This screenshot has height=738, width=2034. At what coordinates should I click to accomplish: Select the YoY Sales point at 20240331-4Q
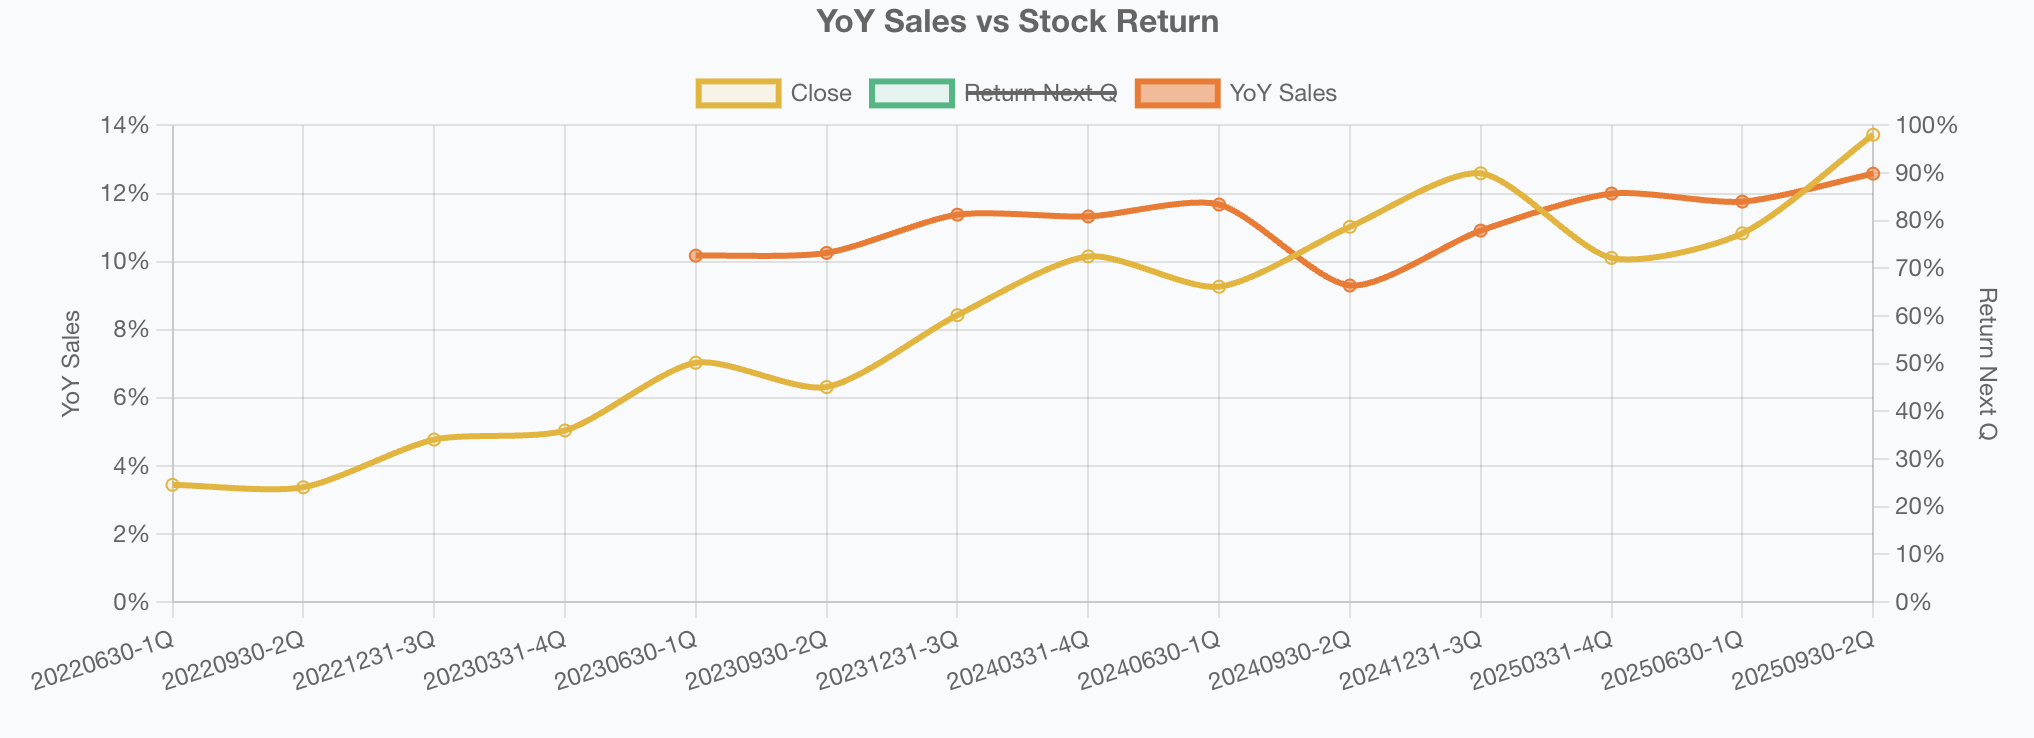1088,217
